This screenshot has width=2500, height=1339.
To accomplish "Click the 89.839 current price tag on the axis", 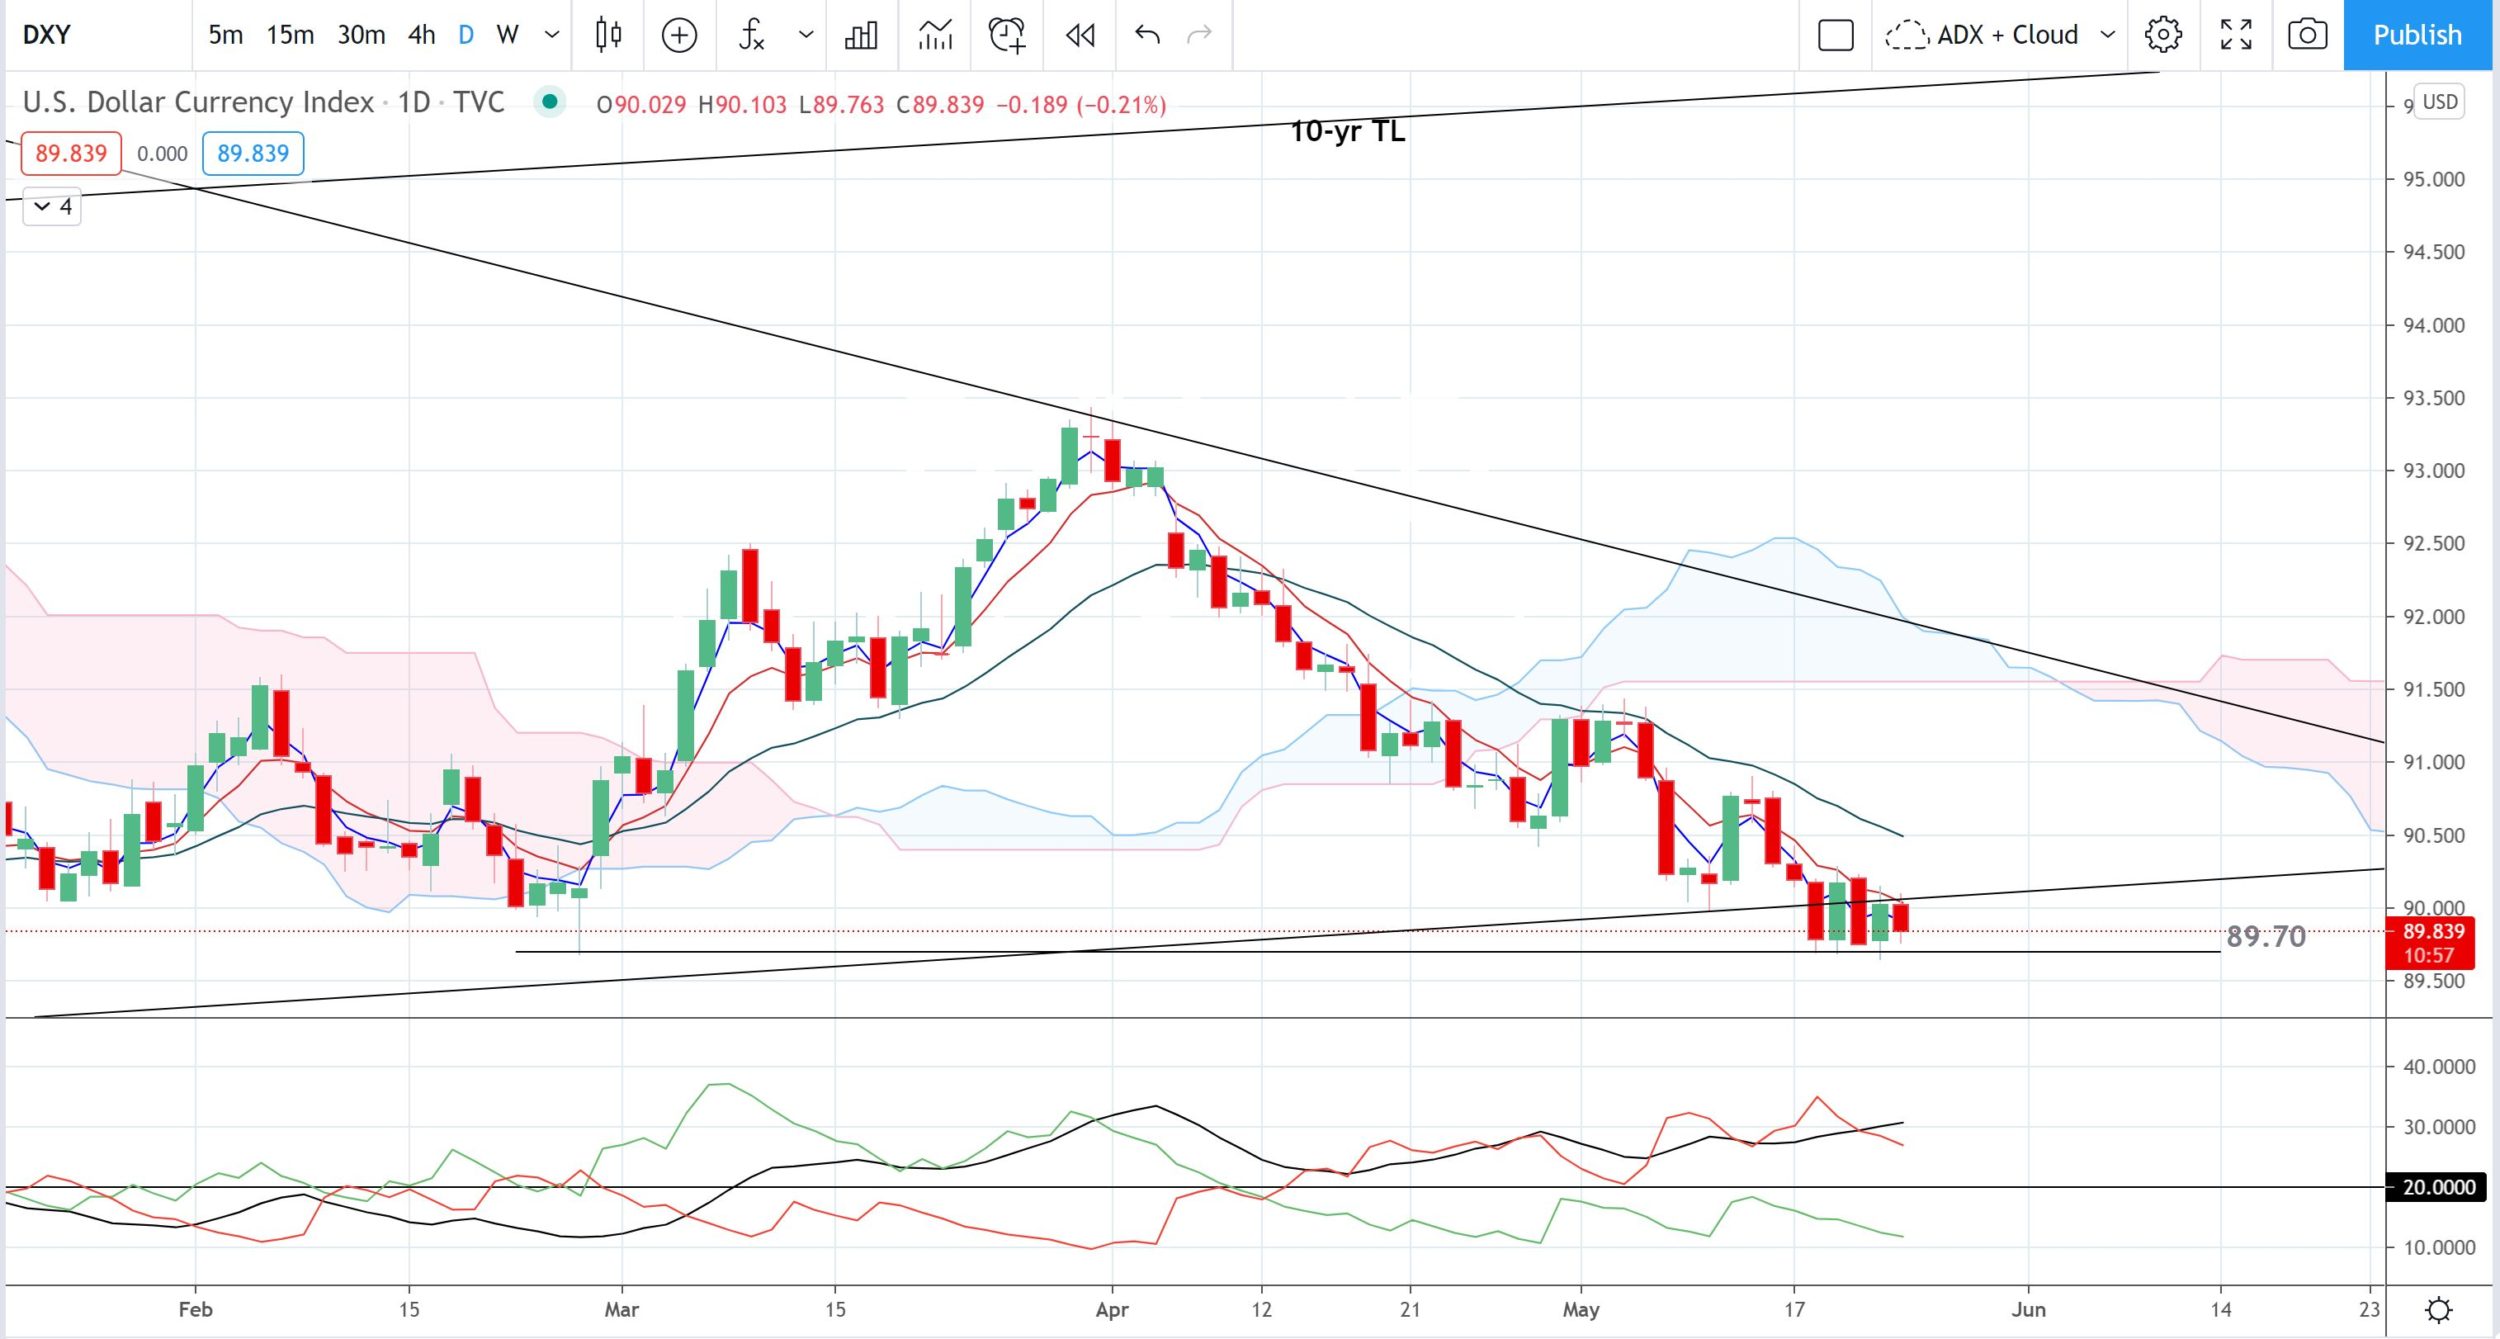I will coord(2430,943).
